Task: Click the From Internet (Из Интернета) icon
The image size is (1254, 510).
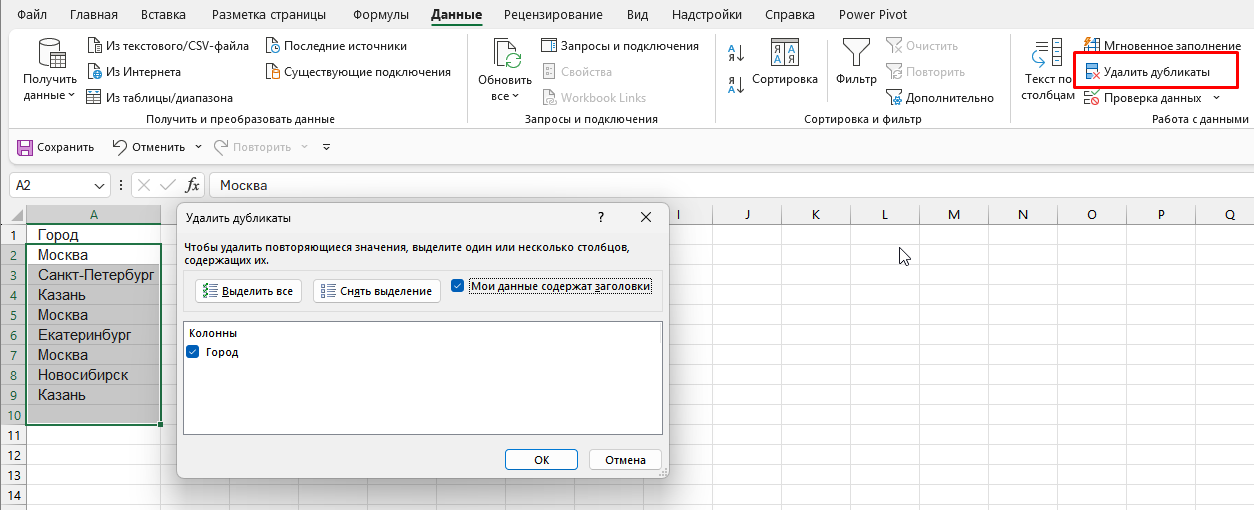Action: pos(95,72)
